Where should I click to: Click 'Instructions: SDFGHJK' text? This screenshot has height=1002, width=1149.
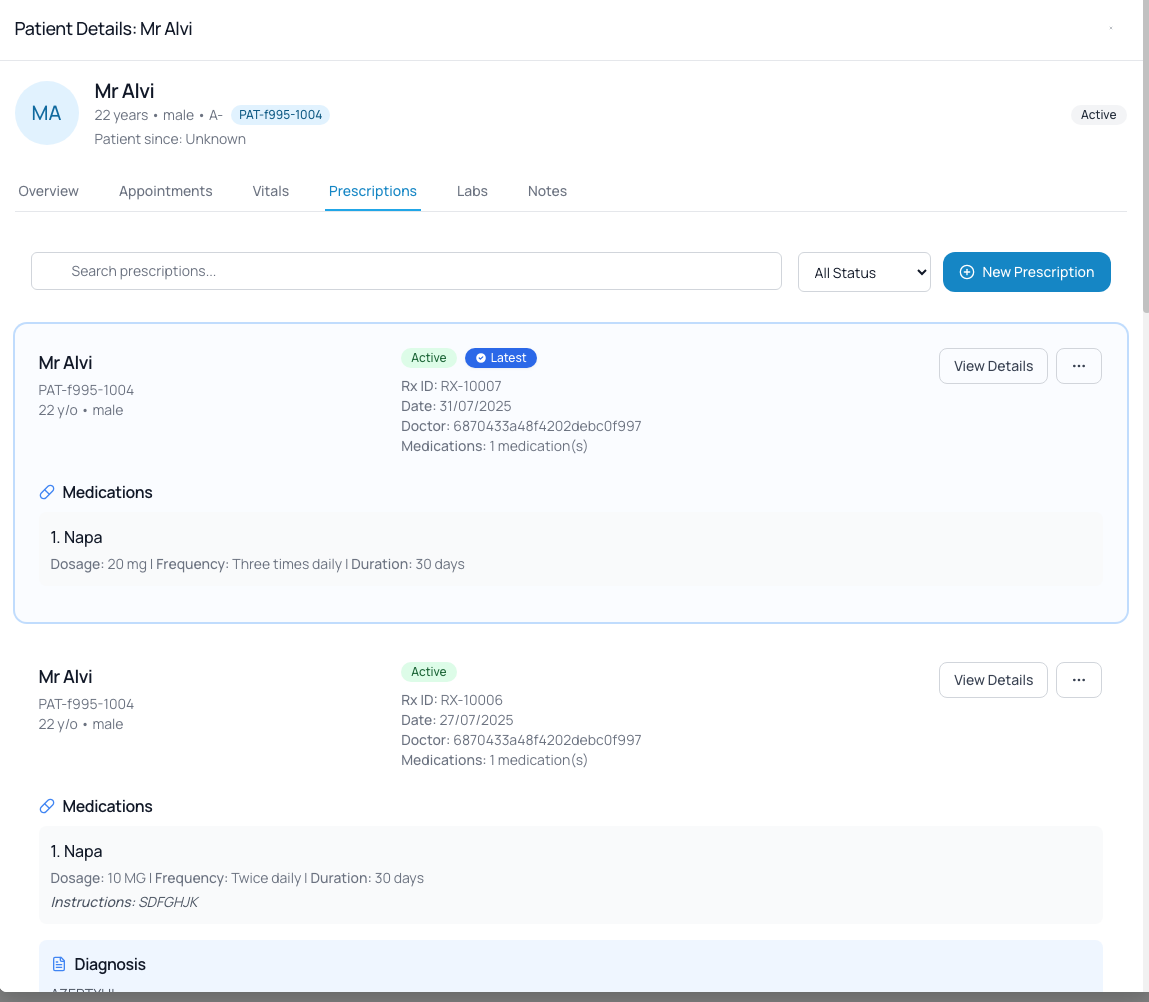click(x=125, y=902)
